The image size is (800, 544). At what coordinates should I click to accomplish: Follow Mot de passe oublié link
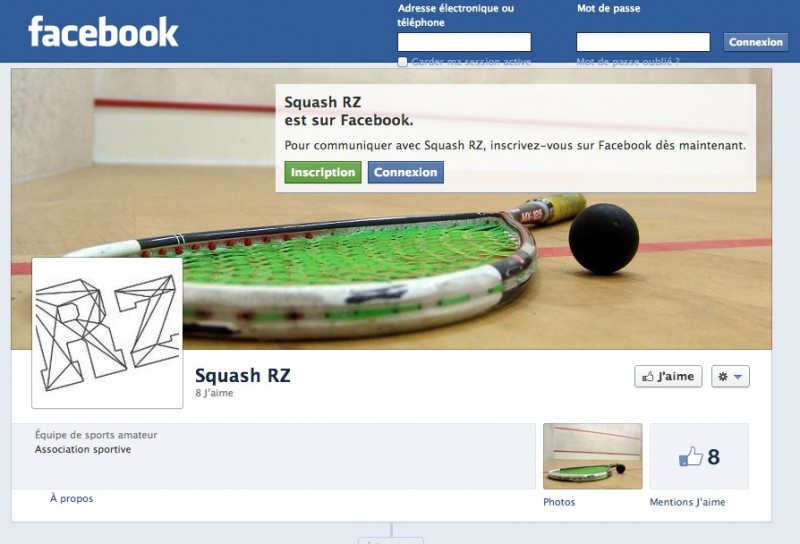[x=628, y=62]
